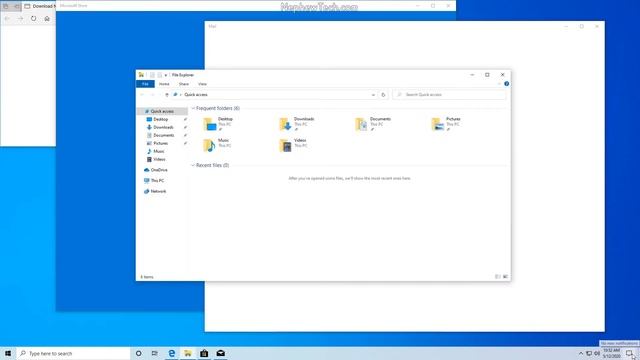Open Mail app from the taskbar
The image size is (640, 360).
click(x=220, y=353)
